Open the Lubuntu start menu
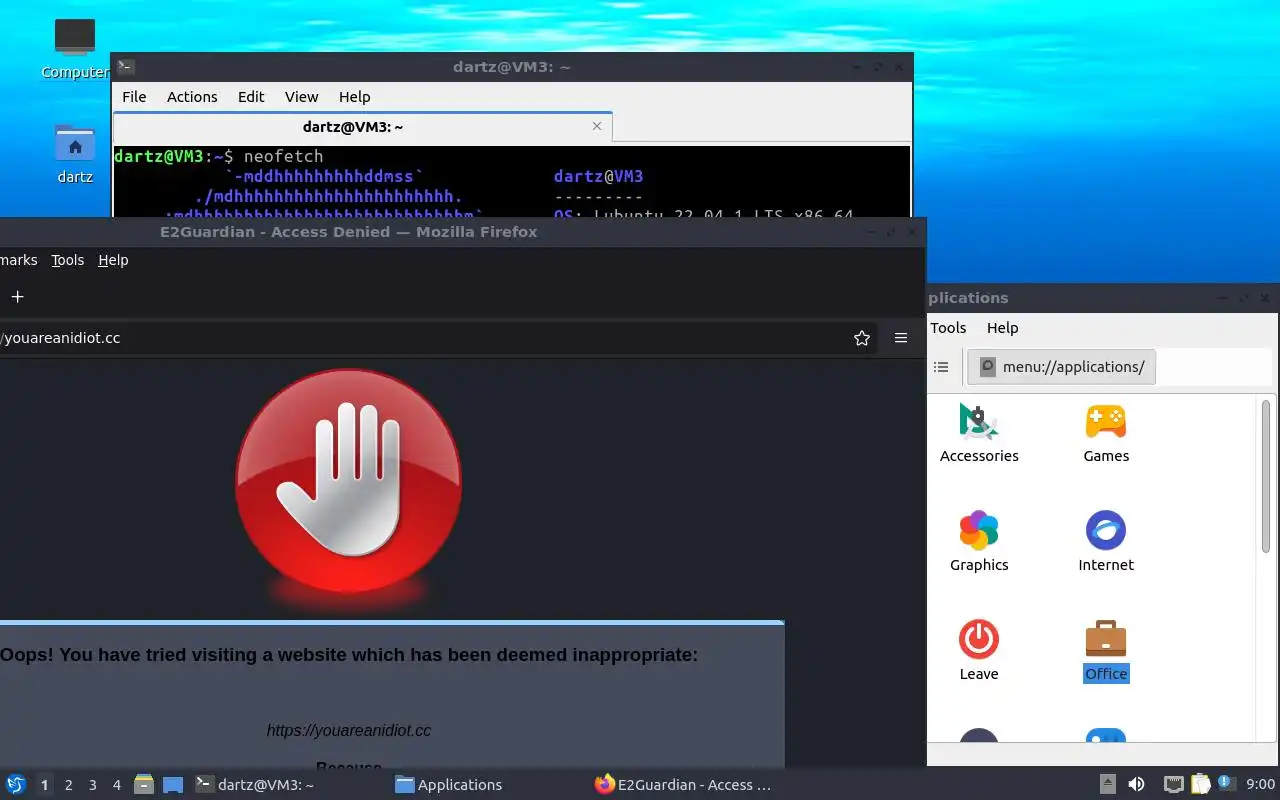Viewport: 1280px width, 800px height. pos(16,785)
